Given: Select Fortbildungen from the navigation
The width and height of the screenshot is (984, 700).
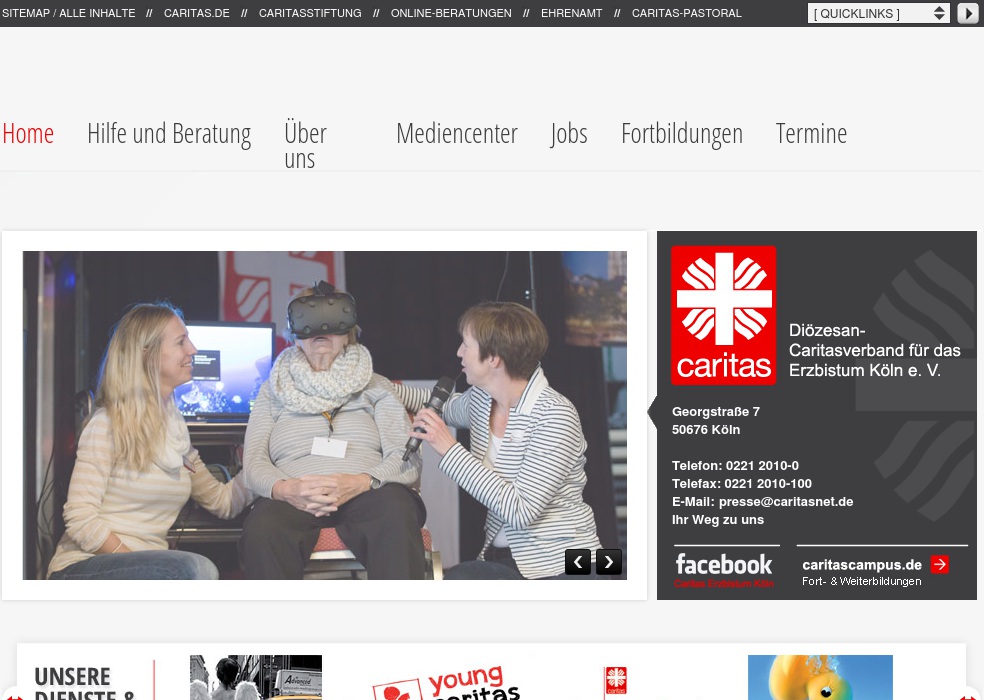Looking at the screenshot, I should (681, 133).
